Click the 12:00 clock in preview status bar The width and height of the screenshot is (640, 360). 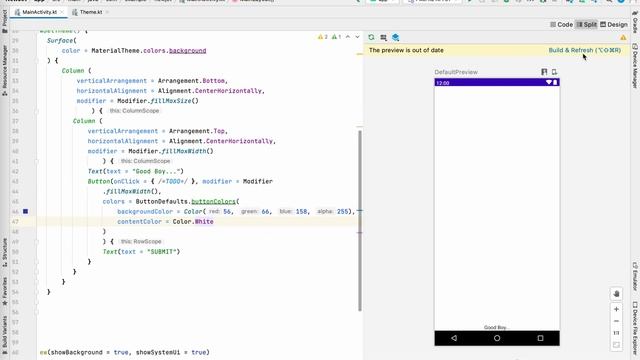442,83
